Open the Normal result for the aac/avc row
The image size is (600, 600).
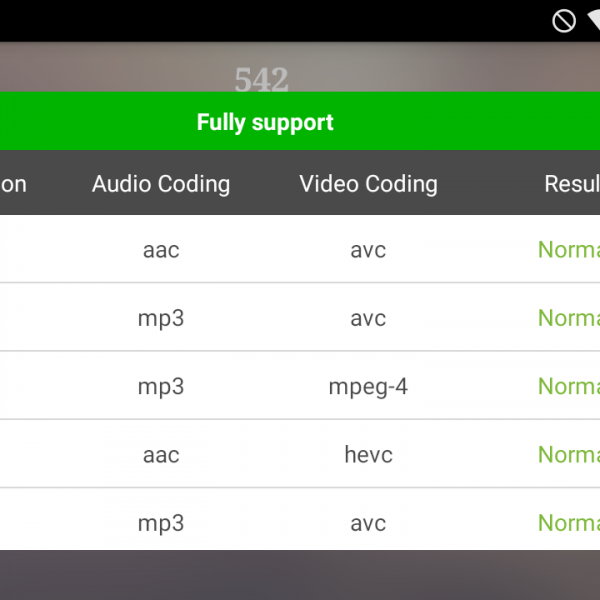click(x=568, y=249)
